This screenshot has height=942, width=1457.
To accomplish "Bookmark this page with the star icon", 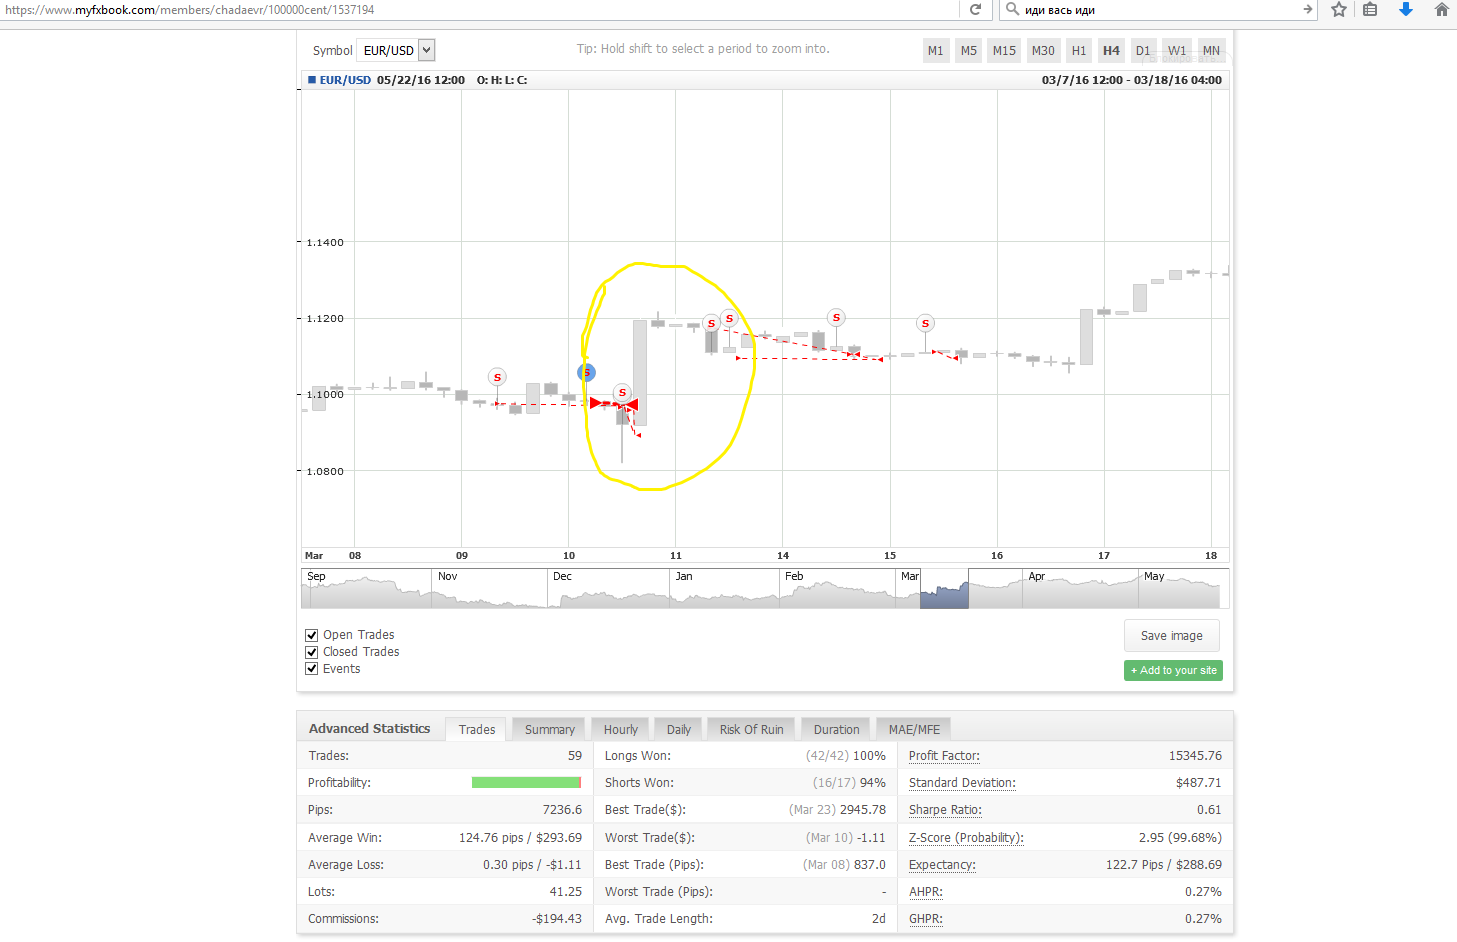I will [1339, 10].
